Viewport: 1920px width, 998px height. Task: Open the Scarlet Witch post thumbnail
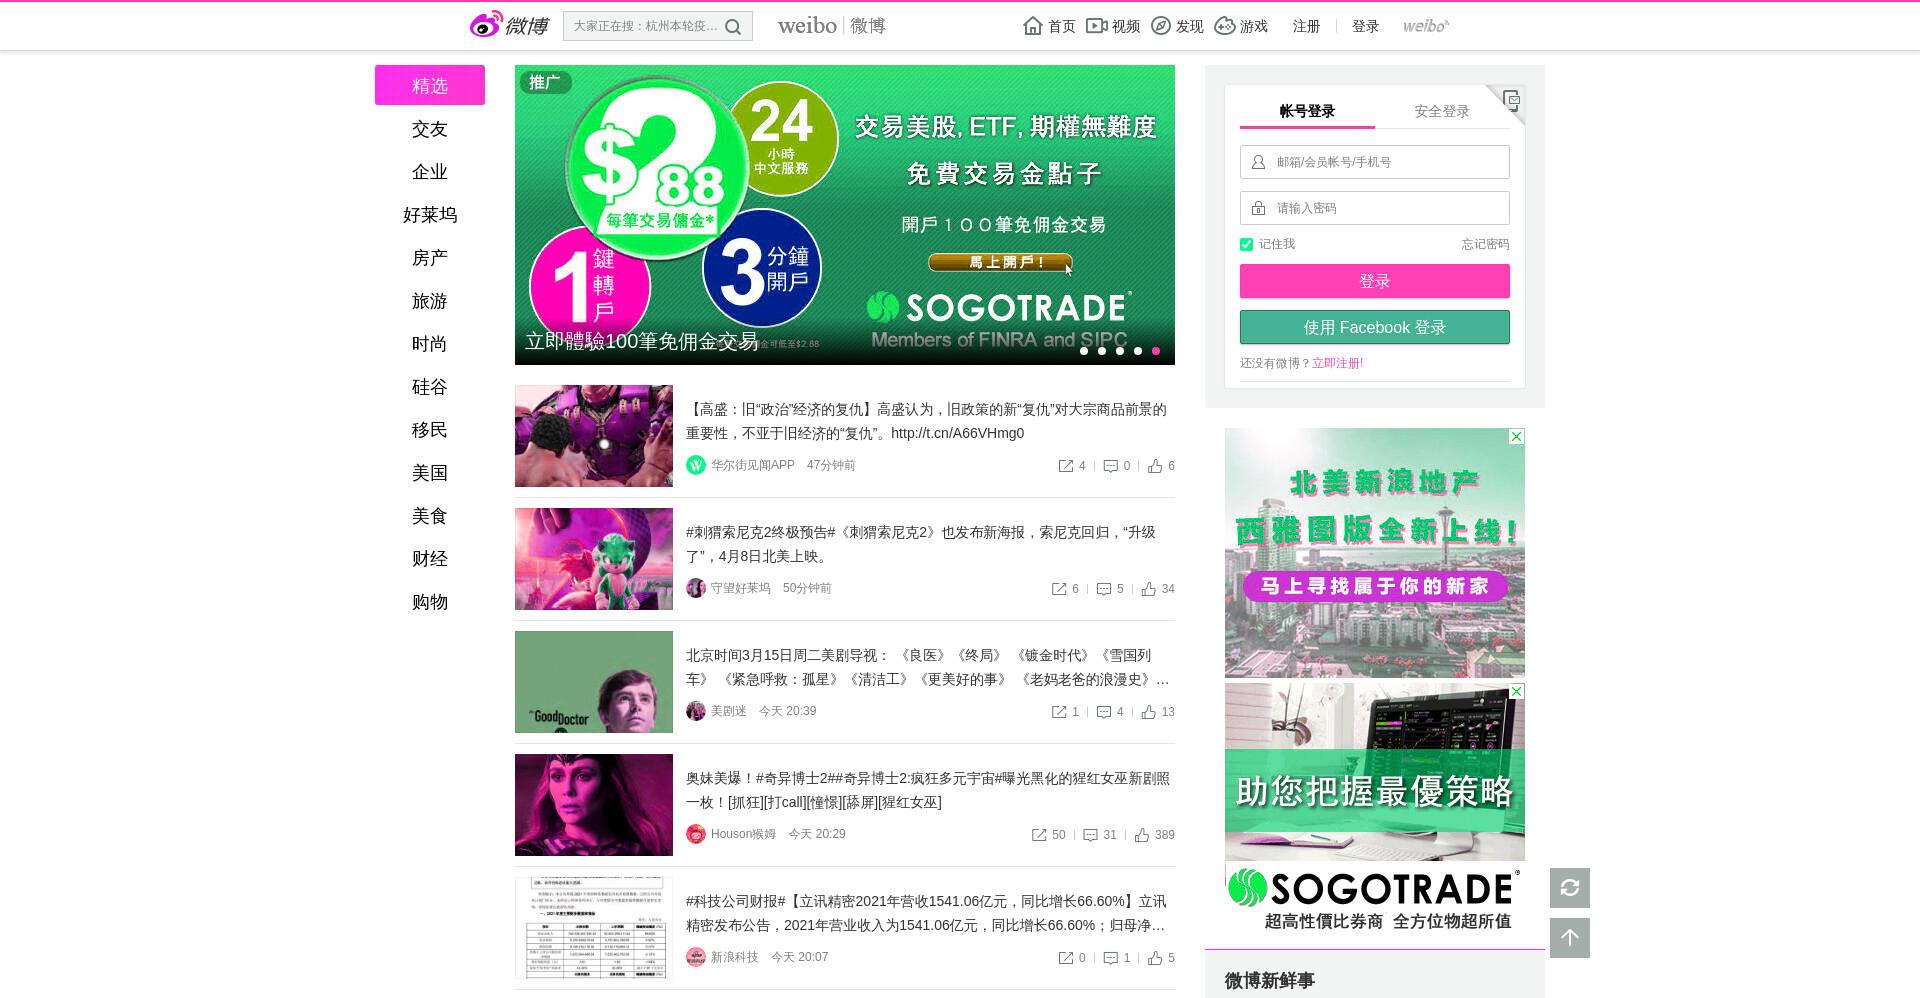tap(594, 805)
